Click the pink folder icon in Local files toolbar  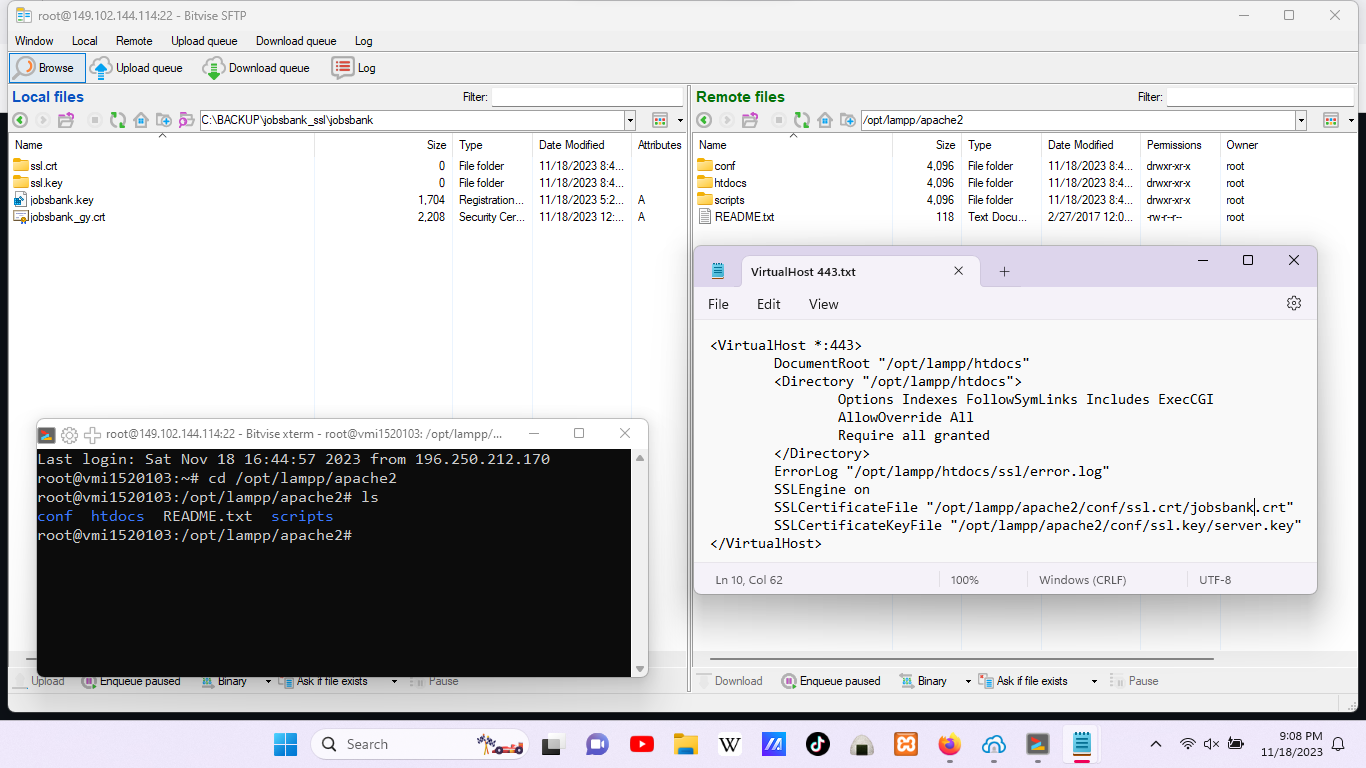click(x=186, y=120)
